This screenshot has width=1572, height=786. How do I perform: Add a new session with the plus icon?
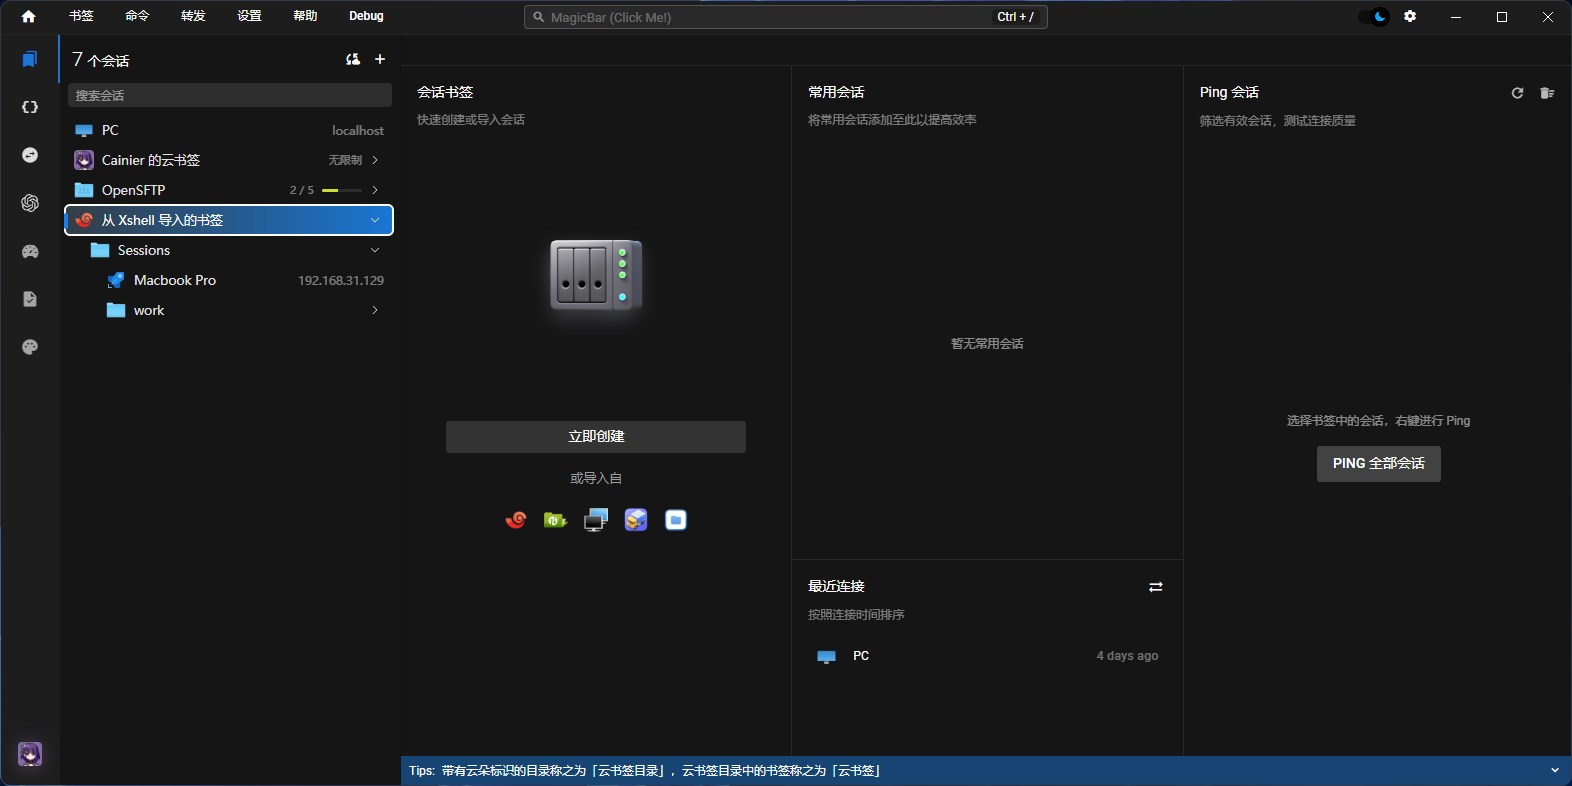380,60
